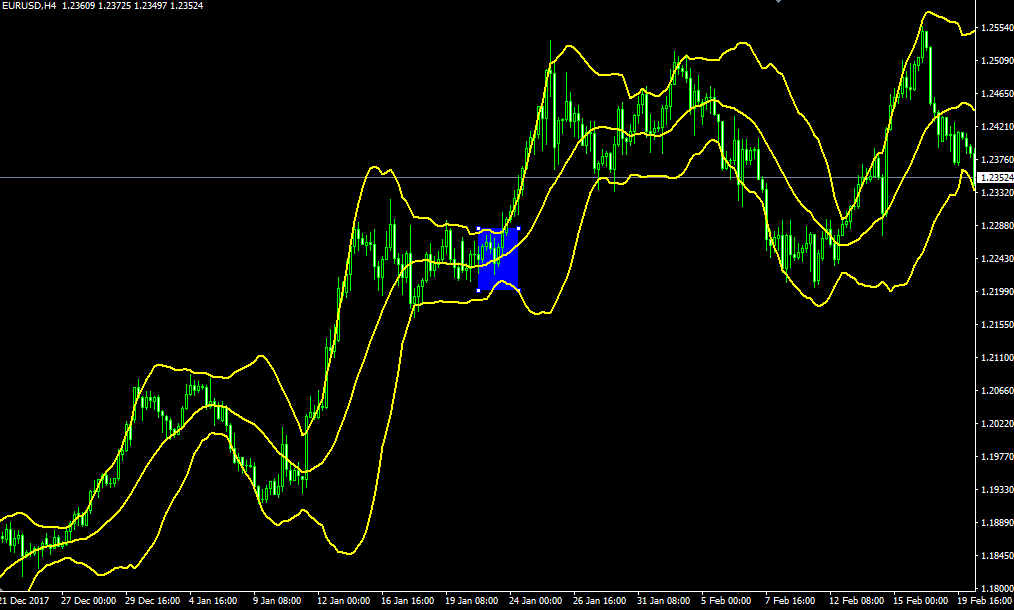The height and width of the screenshot is (610, 1014).
Task: Click the 9 Jan 08:00 time label
Action: point(278,602)
